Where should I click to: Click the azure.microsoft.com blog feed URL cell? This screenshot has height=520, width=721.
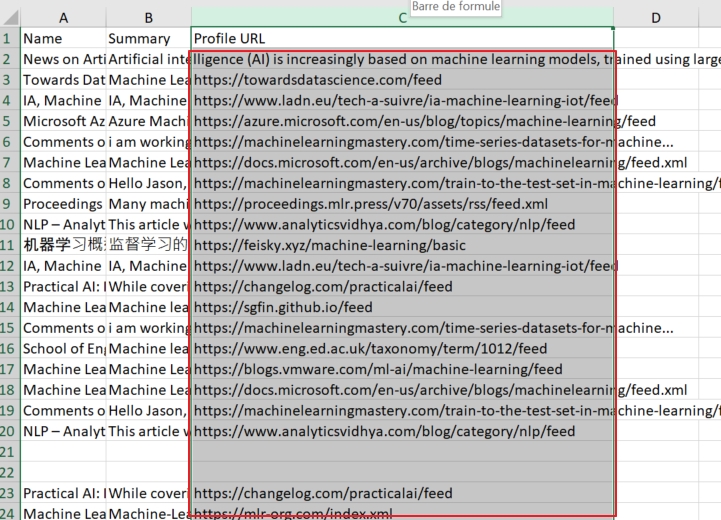click(x=402, y=121)
